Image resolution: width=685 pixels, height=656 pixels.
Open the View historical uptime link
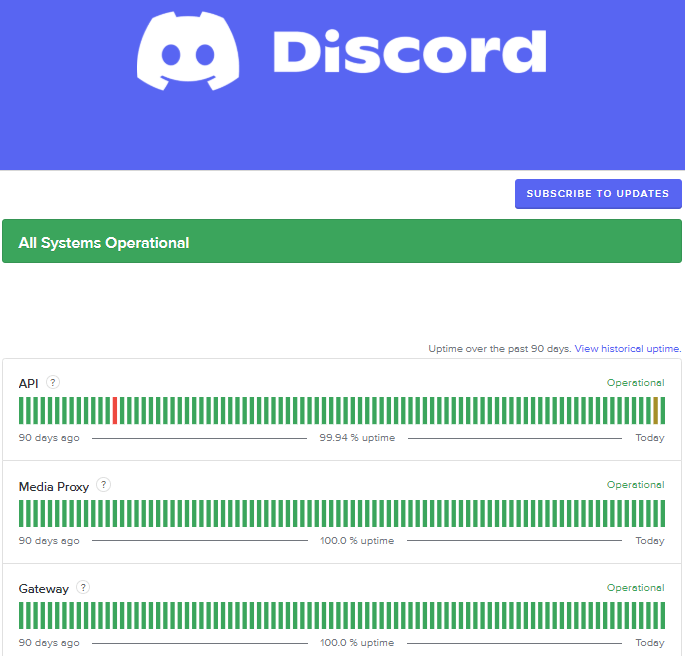pos(628,349)
